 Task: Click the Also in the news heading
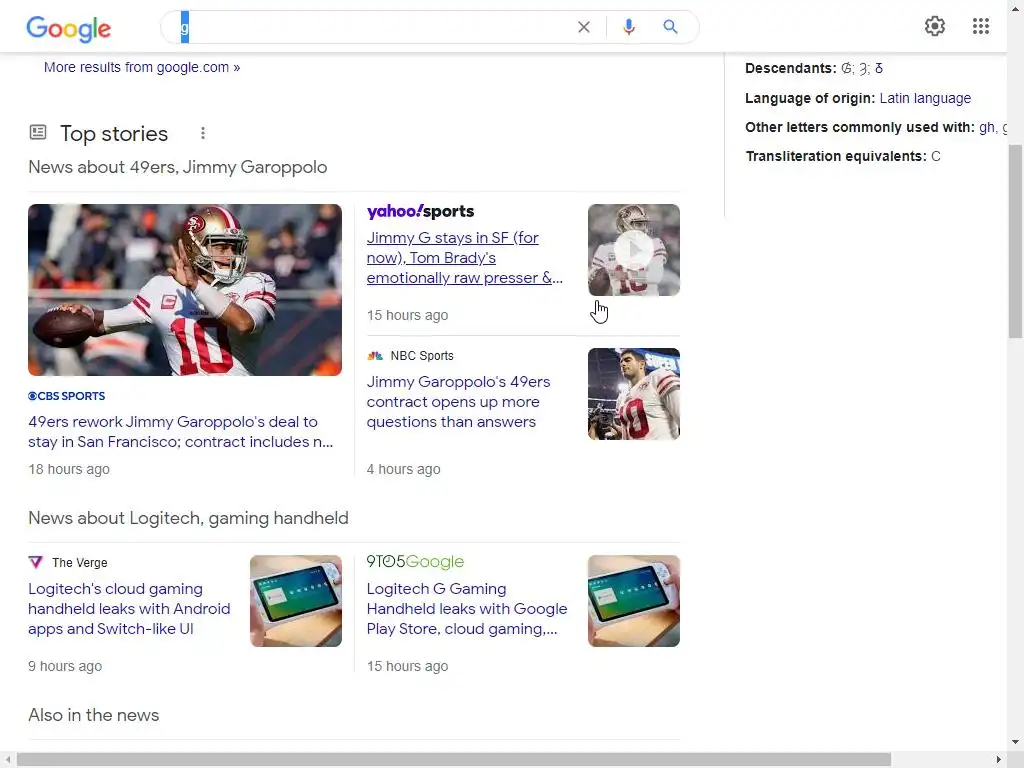(x=93, y=715)
